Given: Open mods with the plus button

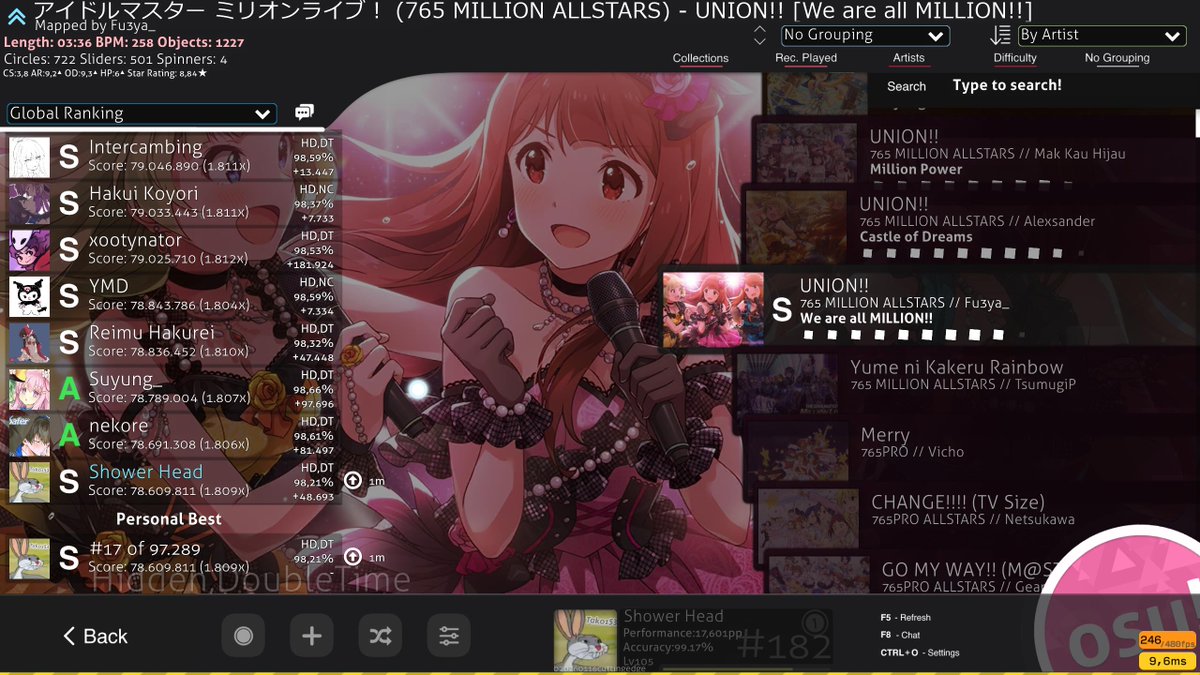Looking at the screenshot, I should pos(311,636).
